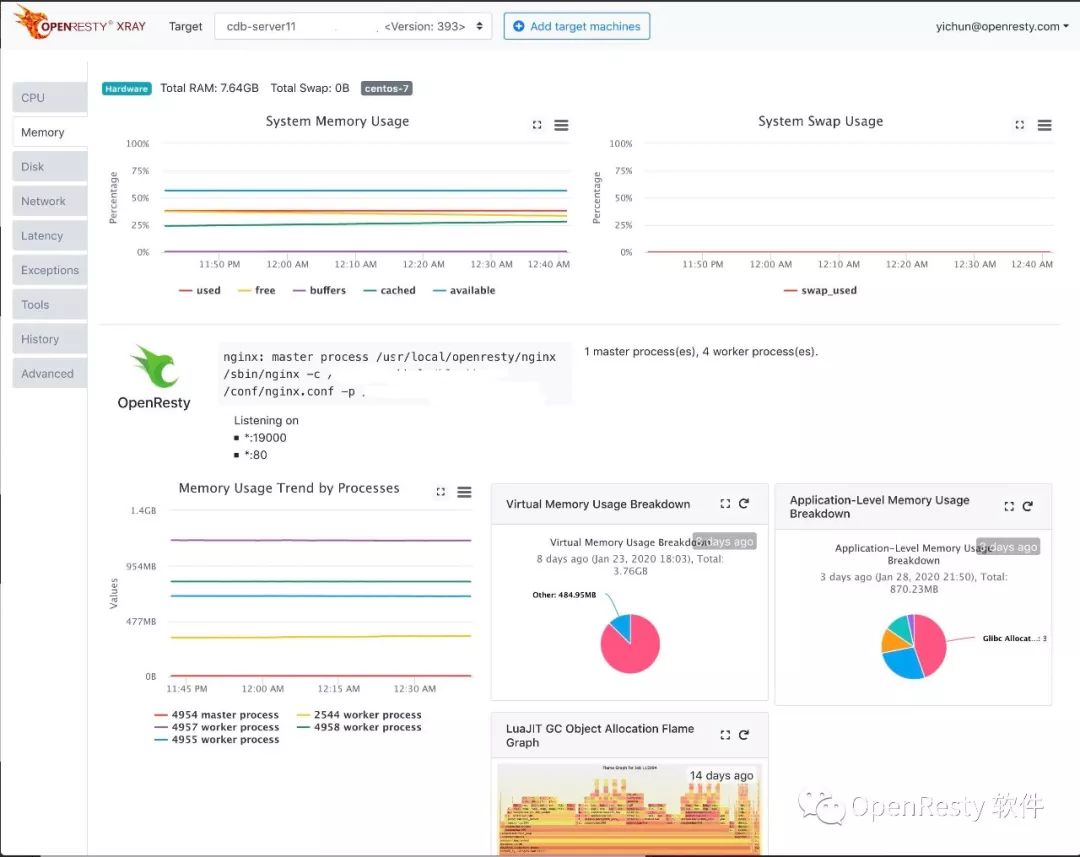Image resolution: width=1080 pixels, height=857 pixels.
Task: Expand System Memory Usage chart fullscreen
Action: click(537, 125)
